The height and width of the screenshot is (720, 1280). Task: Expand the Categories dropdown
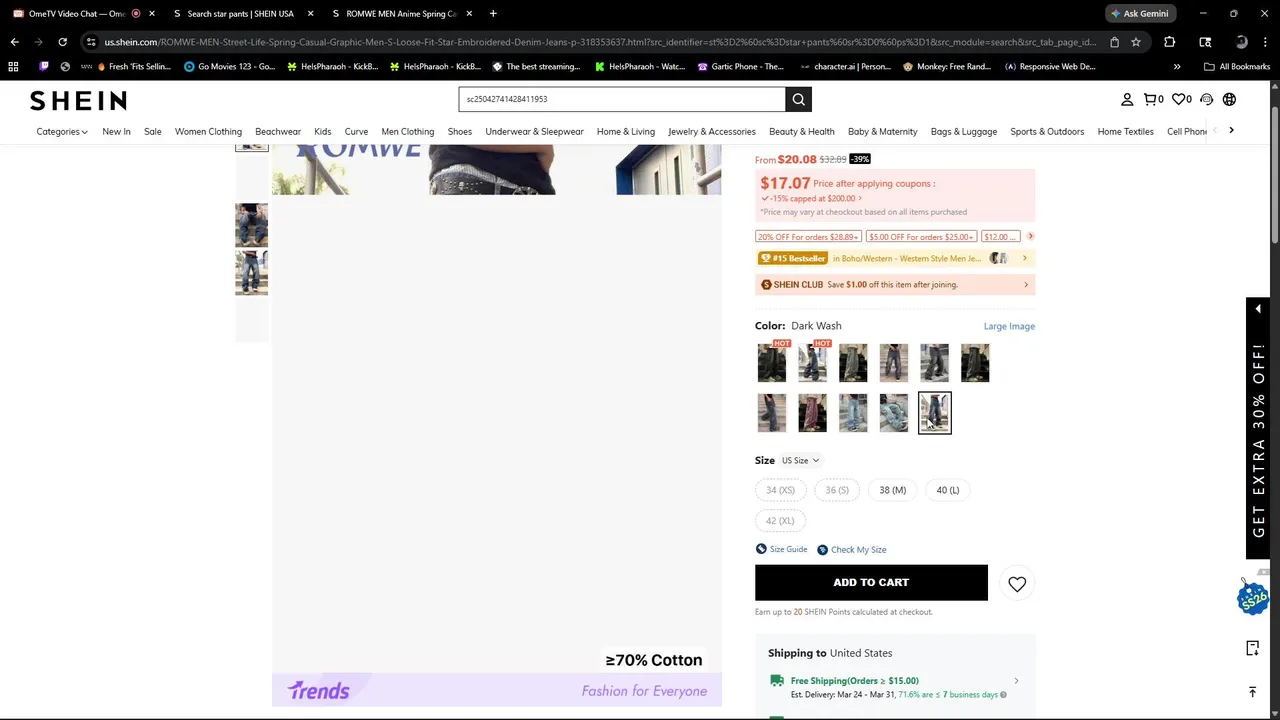(x=62, y=131)
